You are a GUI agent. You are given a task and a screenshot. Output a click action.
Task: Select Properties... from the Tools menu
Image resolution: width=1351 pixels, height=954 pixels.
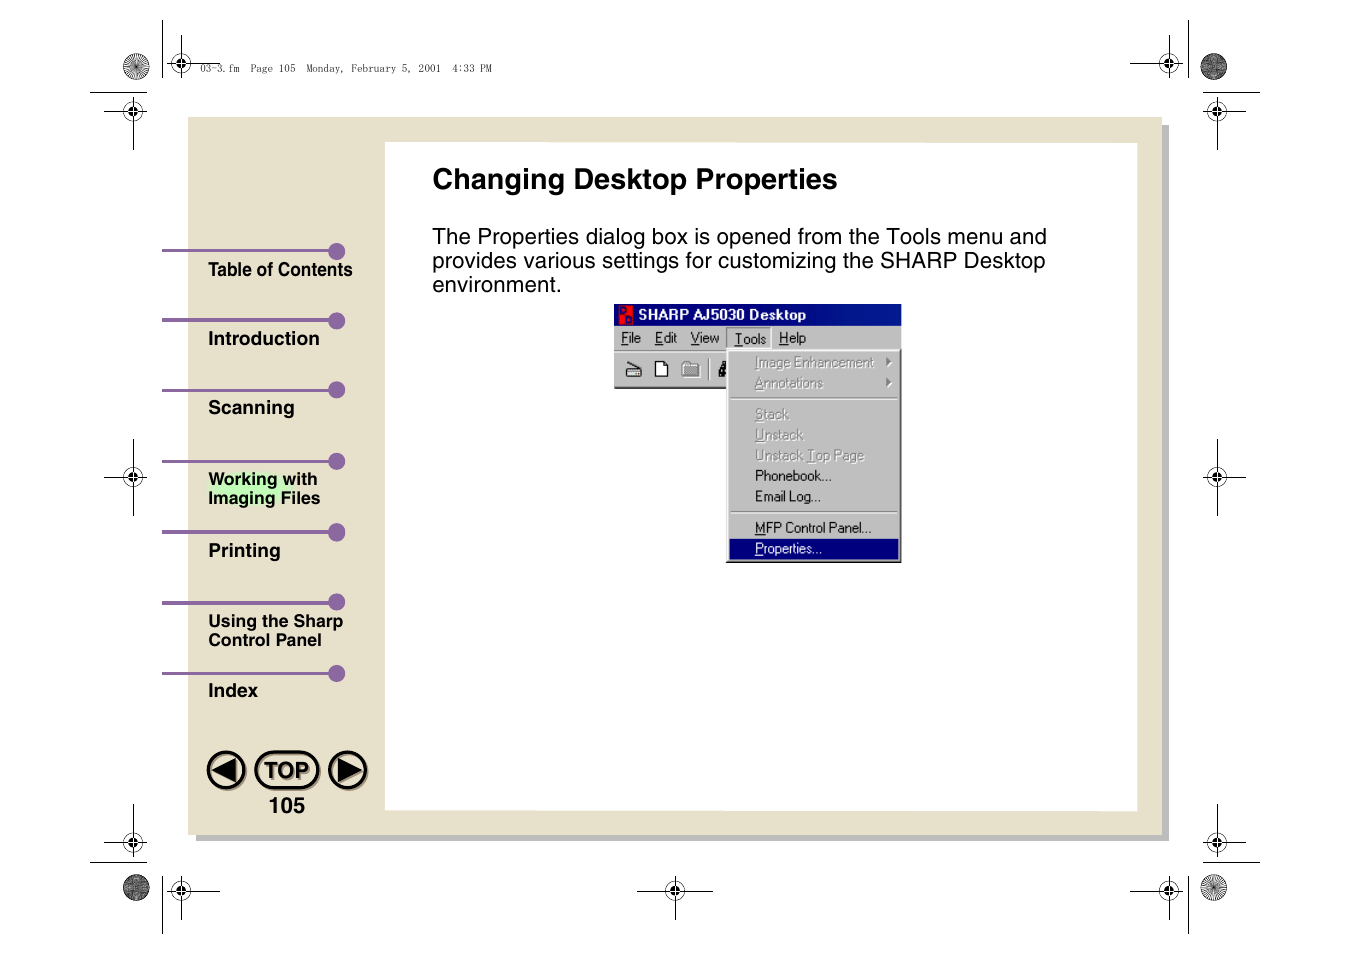point(813,549)
